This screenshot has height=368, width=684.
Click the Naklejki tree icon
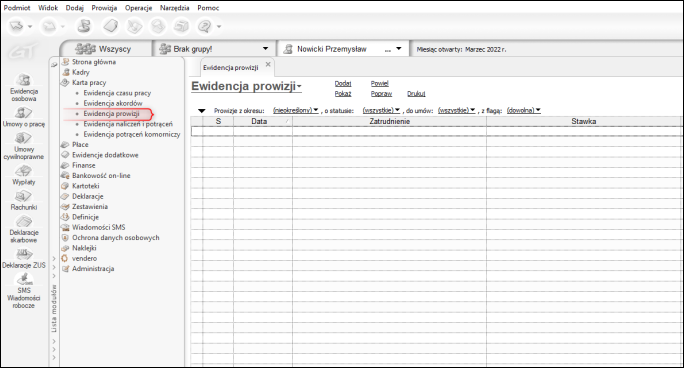(65, 248)
